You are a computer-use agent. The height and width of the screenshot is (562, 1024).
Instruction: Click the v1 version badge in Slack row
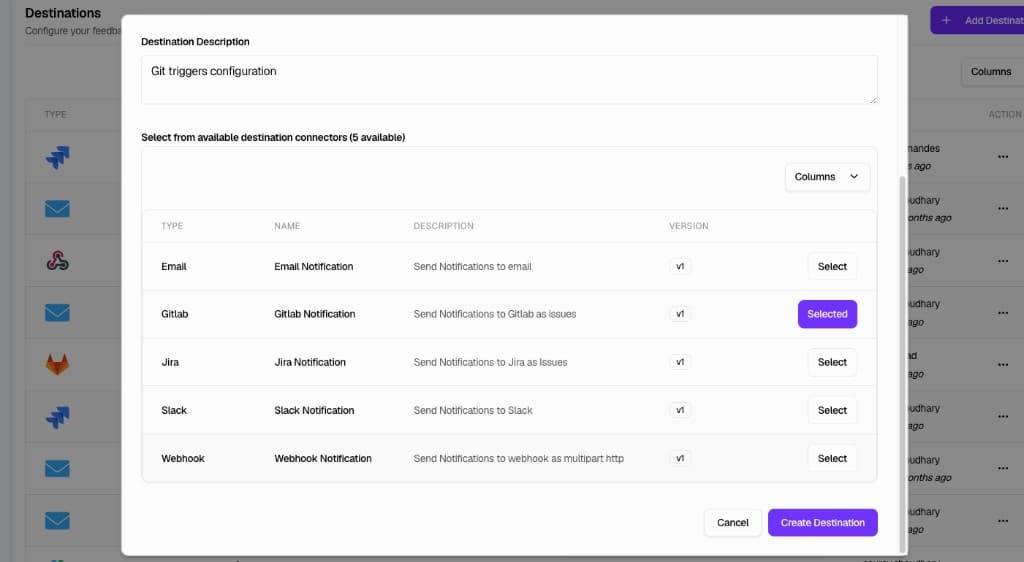tap(680, 411)
